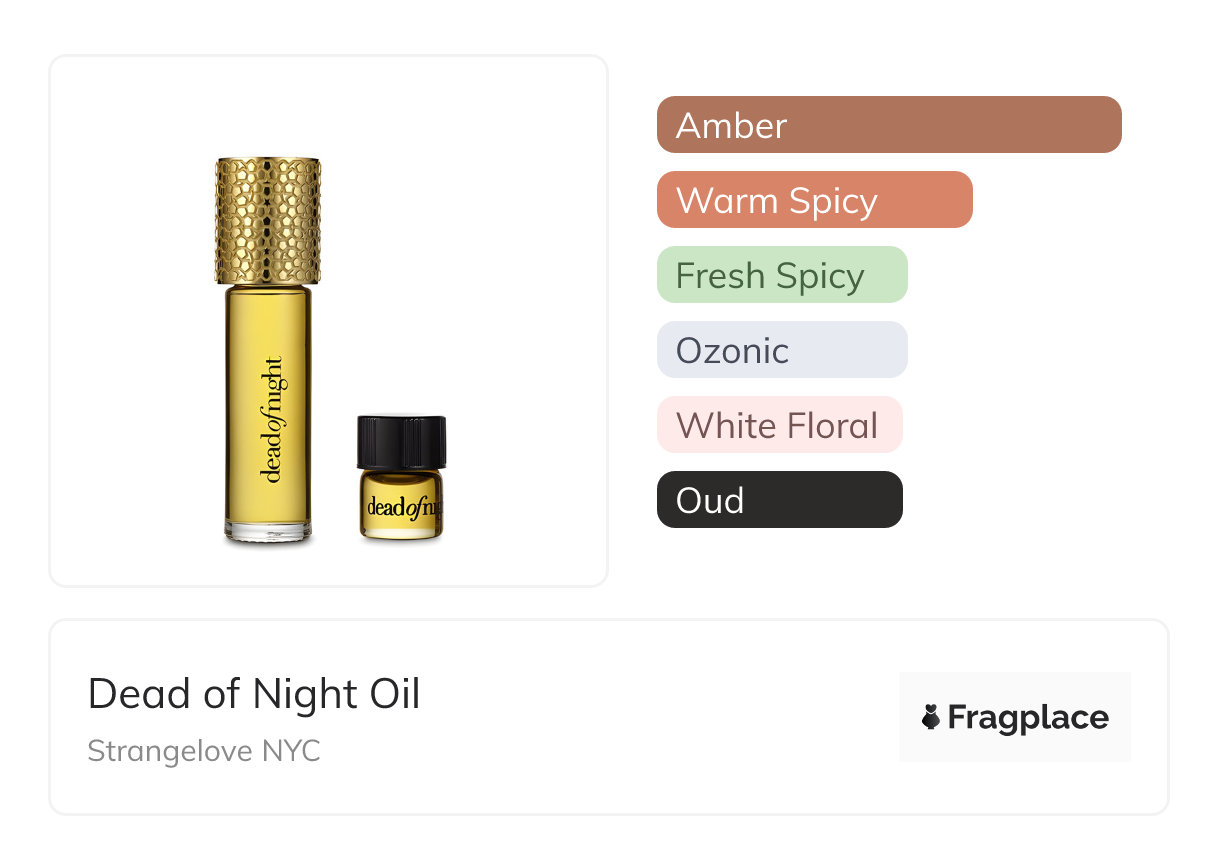This screenshot has width=1218, height=864.
Task: Click the black vial cap
Action: tap(401, 443)
